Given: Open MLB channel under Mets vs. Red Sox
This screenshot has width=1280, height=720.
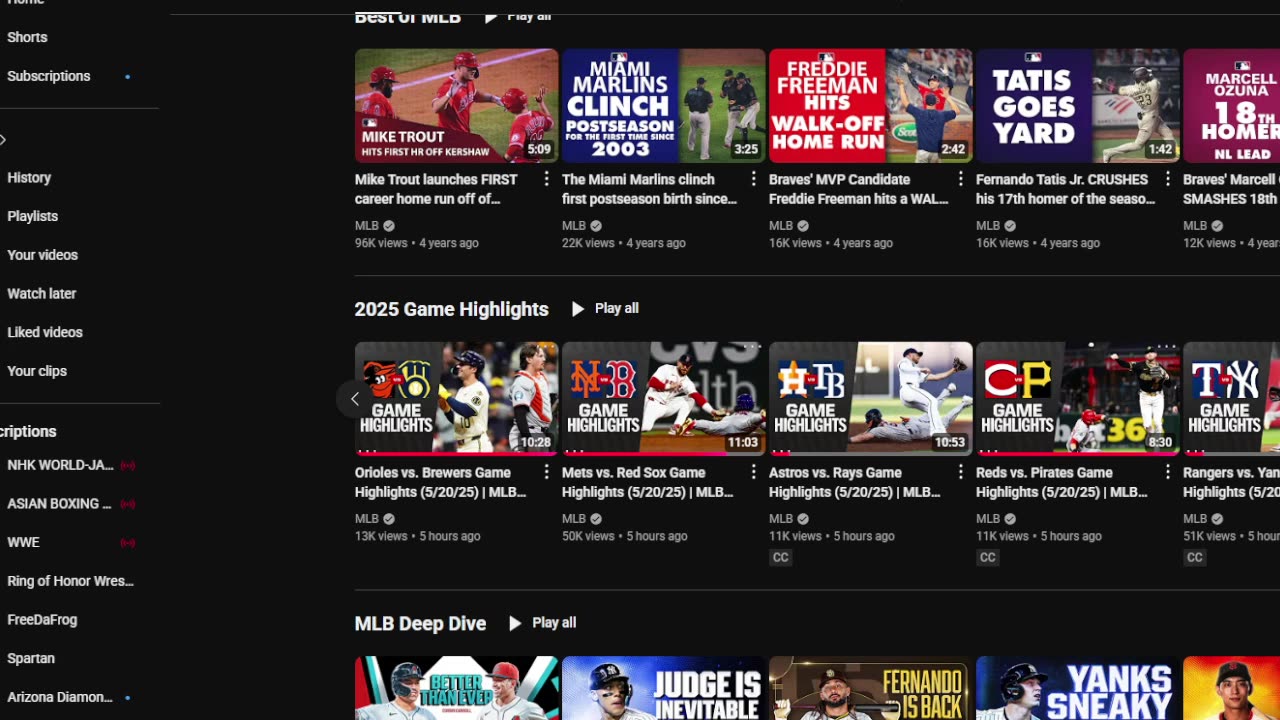Looking at the screenshot, I should click(574, 519).
